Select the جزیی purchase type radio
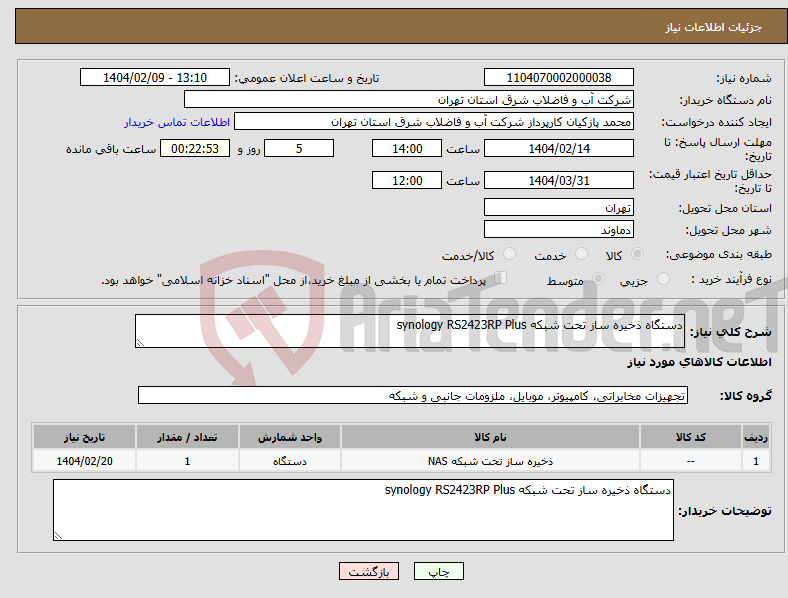 [663, 279]
